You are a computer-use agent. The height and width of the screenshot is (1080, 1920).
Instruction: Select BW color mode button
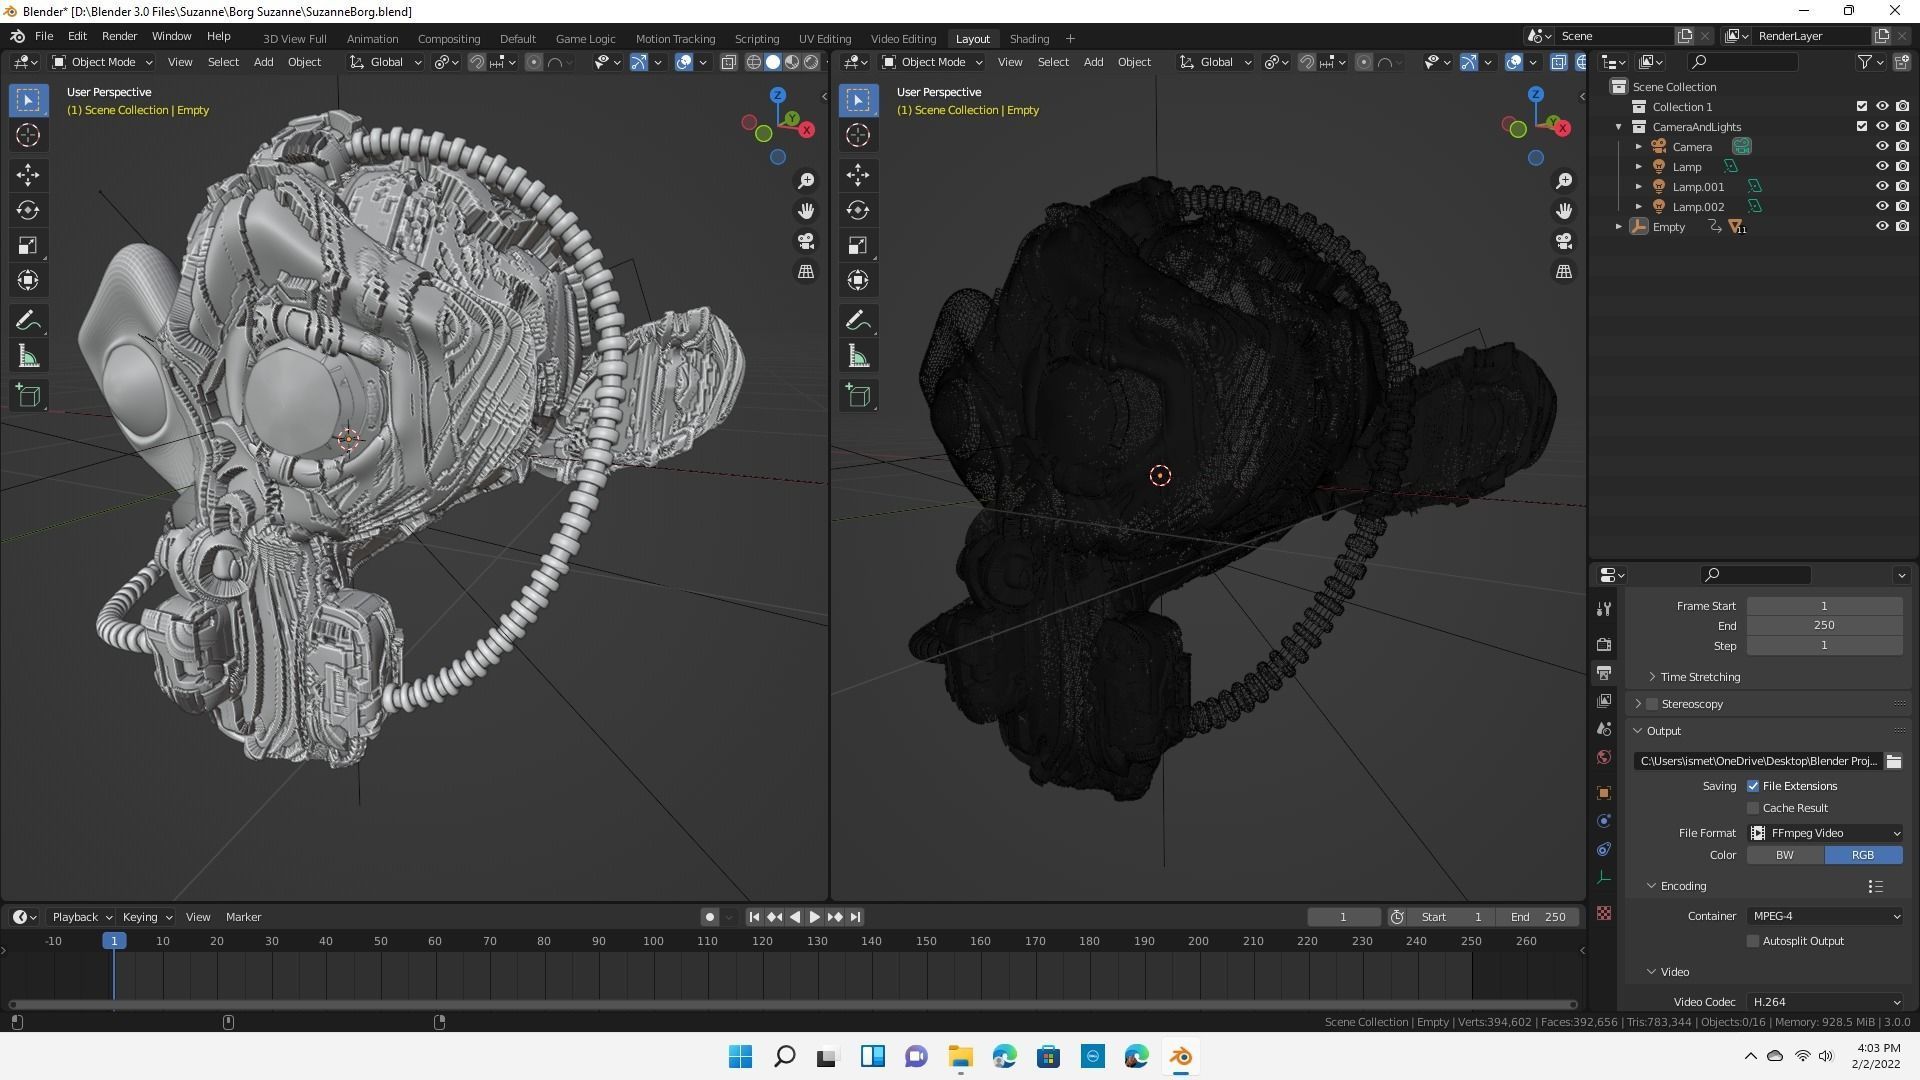coord(1785,855)
